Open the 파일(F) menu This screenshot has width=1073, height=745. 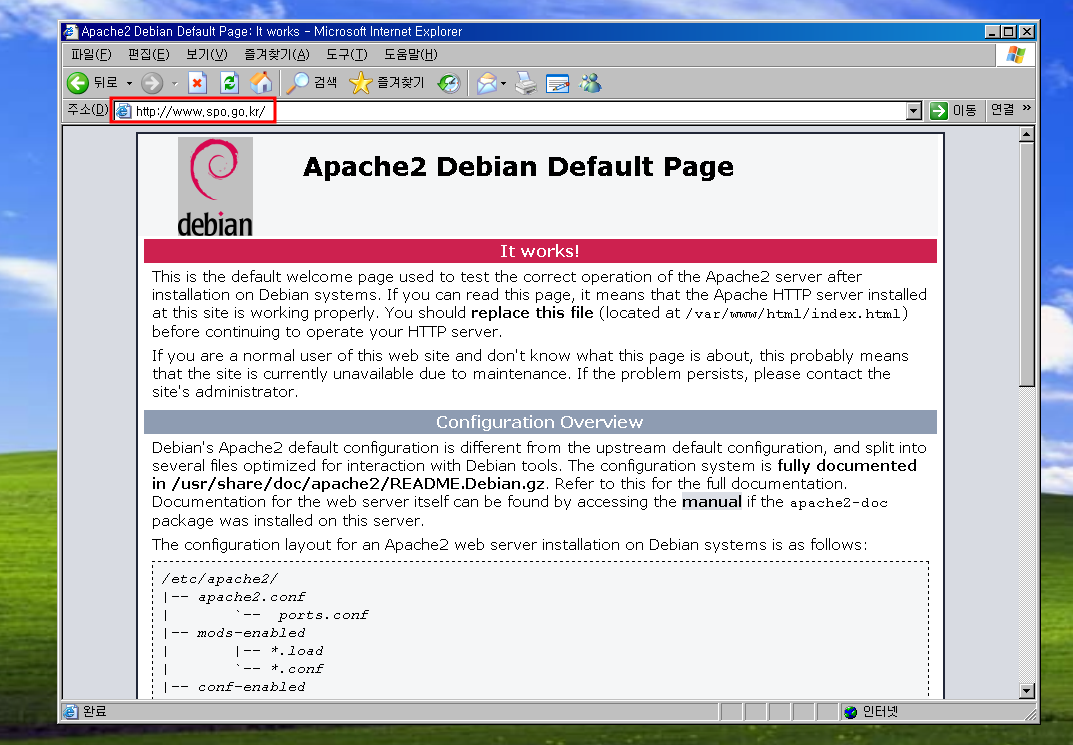(x=91, y=55)
